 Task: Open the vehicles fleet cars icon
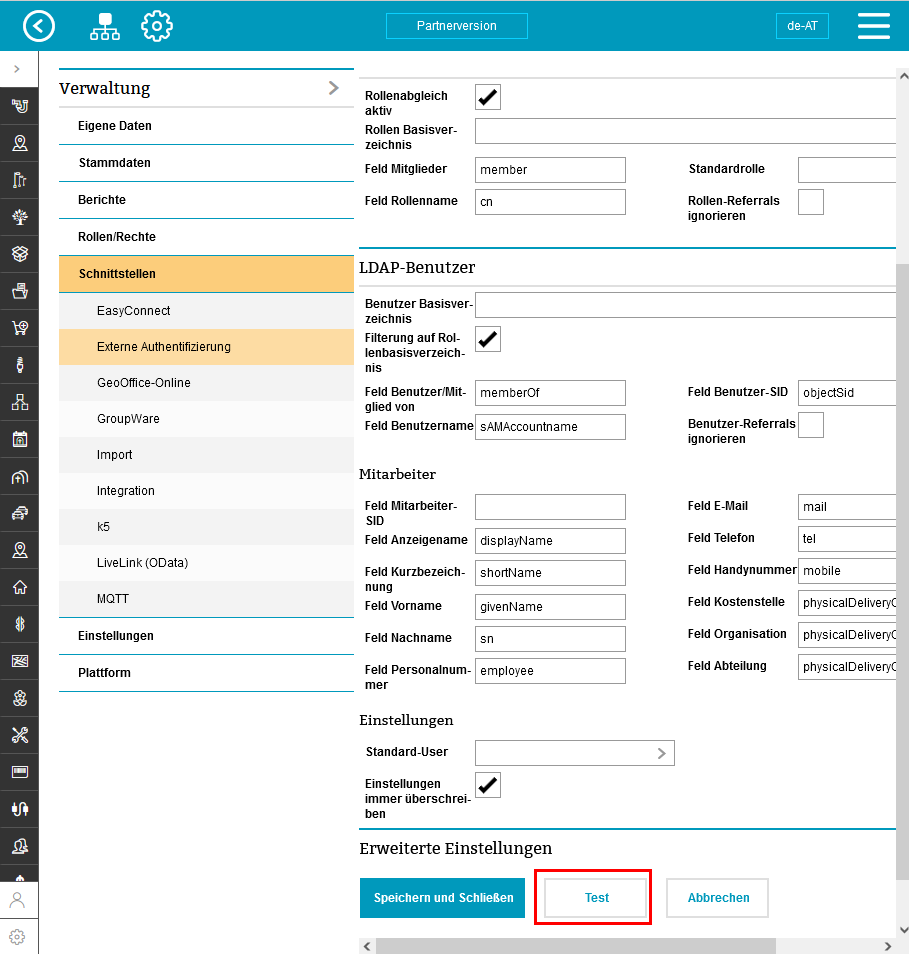pos(20,514)
